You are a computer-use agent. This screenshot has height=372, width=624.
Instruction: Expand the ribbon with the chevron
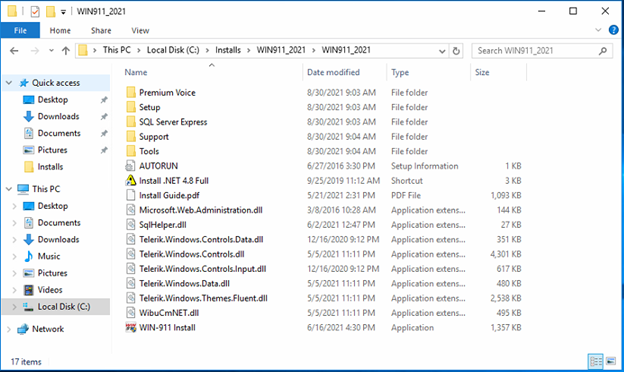tap(598, 30)
